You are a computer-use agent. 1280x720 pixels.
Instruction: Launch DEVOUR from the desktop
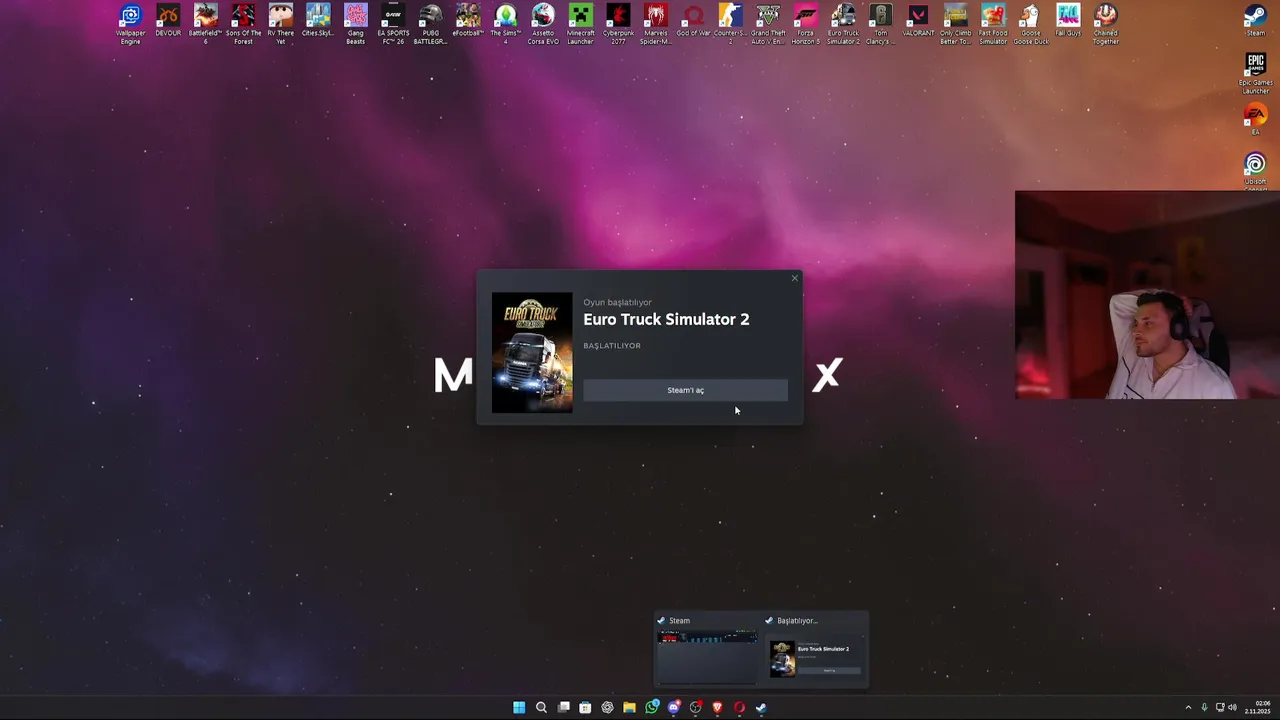[168, 22]
